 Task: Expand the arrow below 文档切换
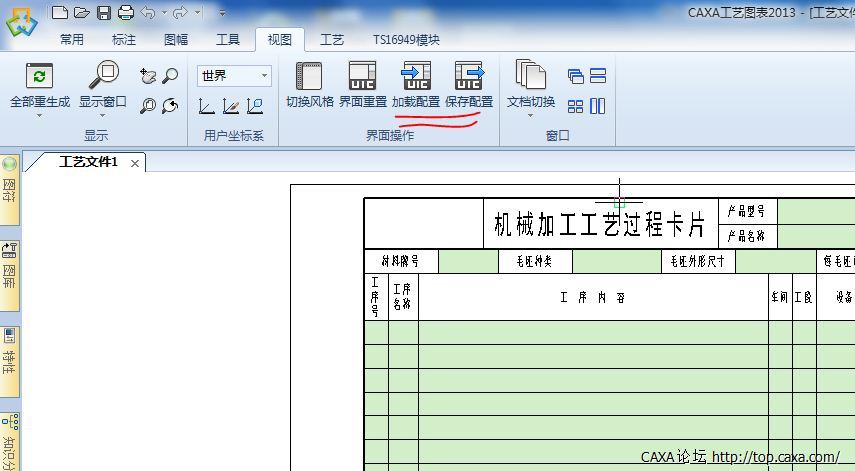click(x=530, y=115)
